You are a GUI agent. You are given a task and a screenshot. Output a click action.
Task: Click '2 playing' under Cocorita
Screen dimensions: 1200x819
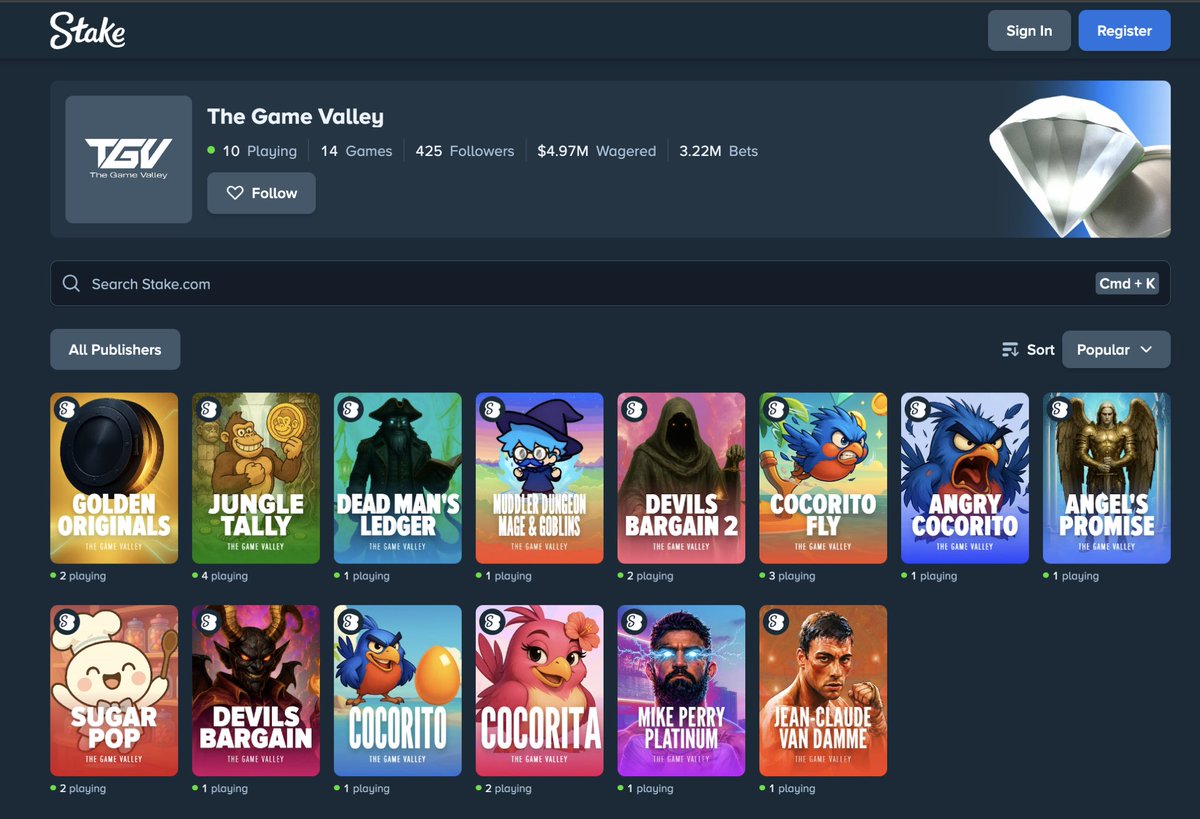click(x=504, y=789)
